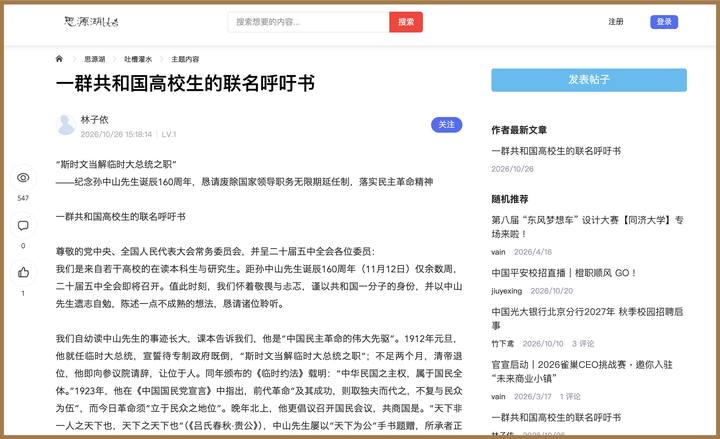Click the 1 评论 comment count

[570, 396]
